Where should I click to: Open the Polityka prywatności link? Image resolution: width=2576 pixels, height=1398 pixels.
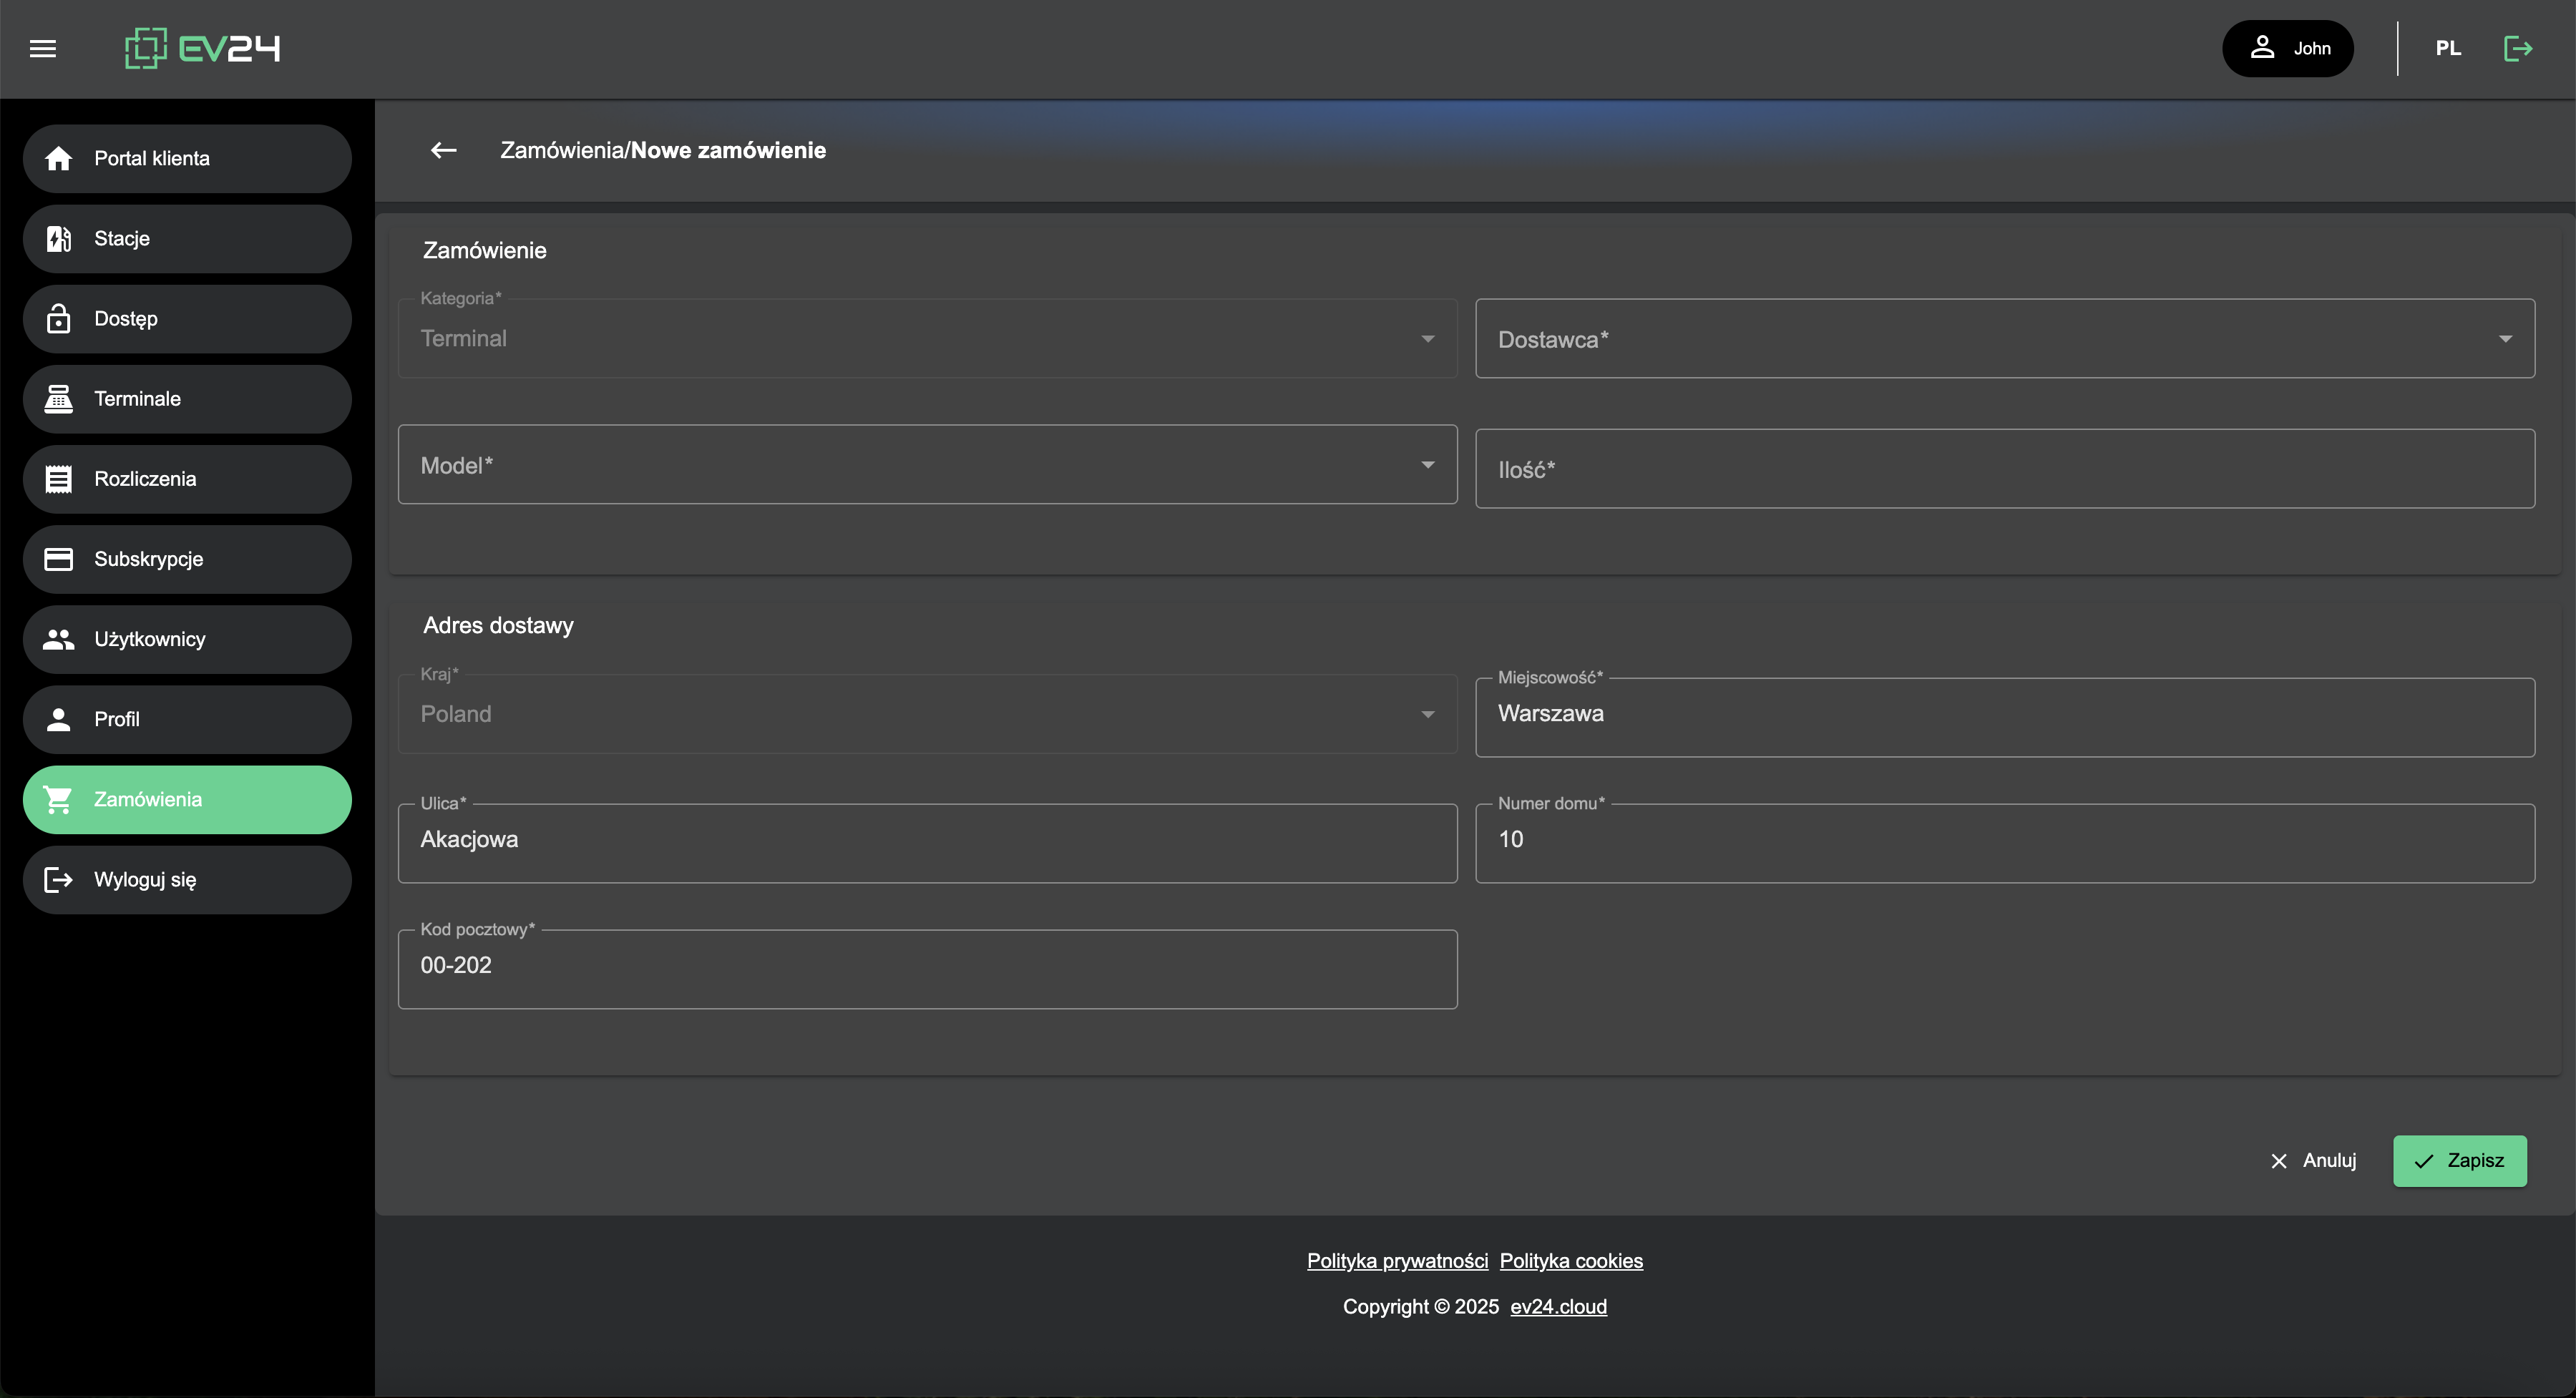(1396, 1260)
